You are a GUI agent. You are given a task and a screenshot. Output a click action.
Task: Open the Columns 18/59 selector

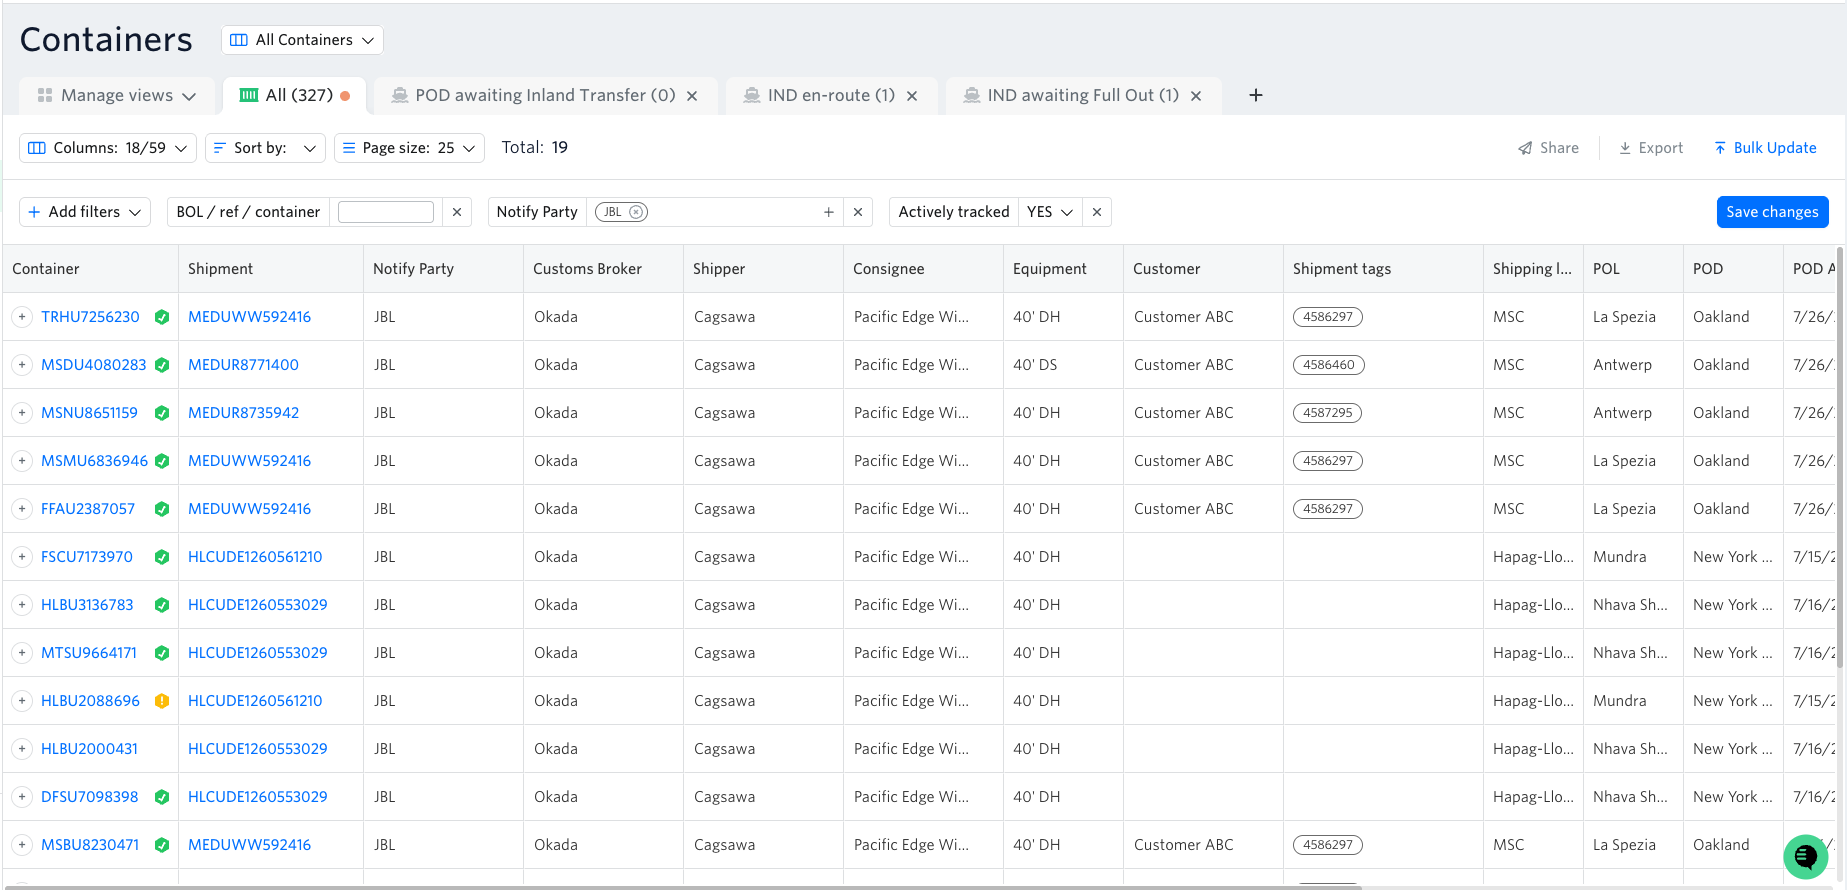coord(108,148)
